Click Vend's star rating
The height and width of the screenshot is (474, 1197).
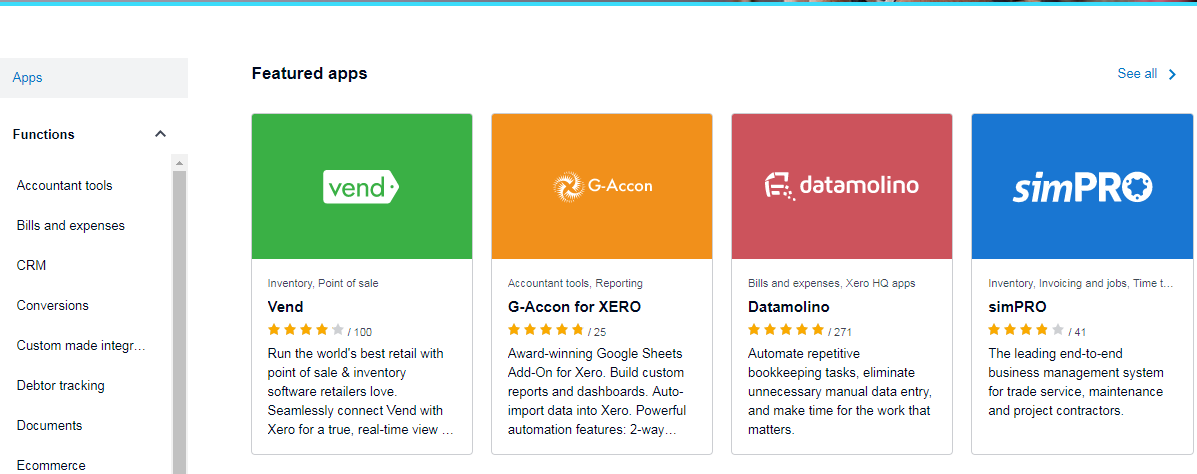pos(306,330)
